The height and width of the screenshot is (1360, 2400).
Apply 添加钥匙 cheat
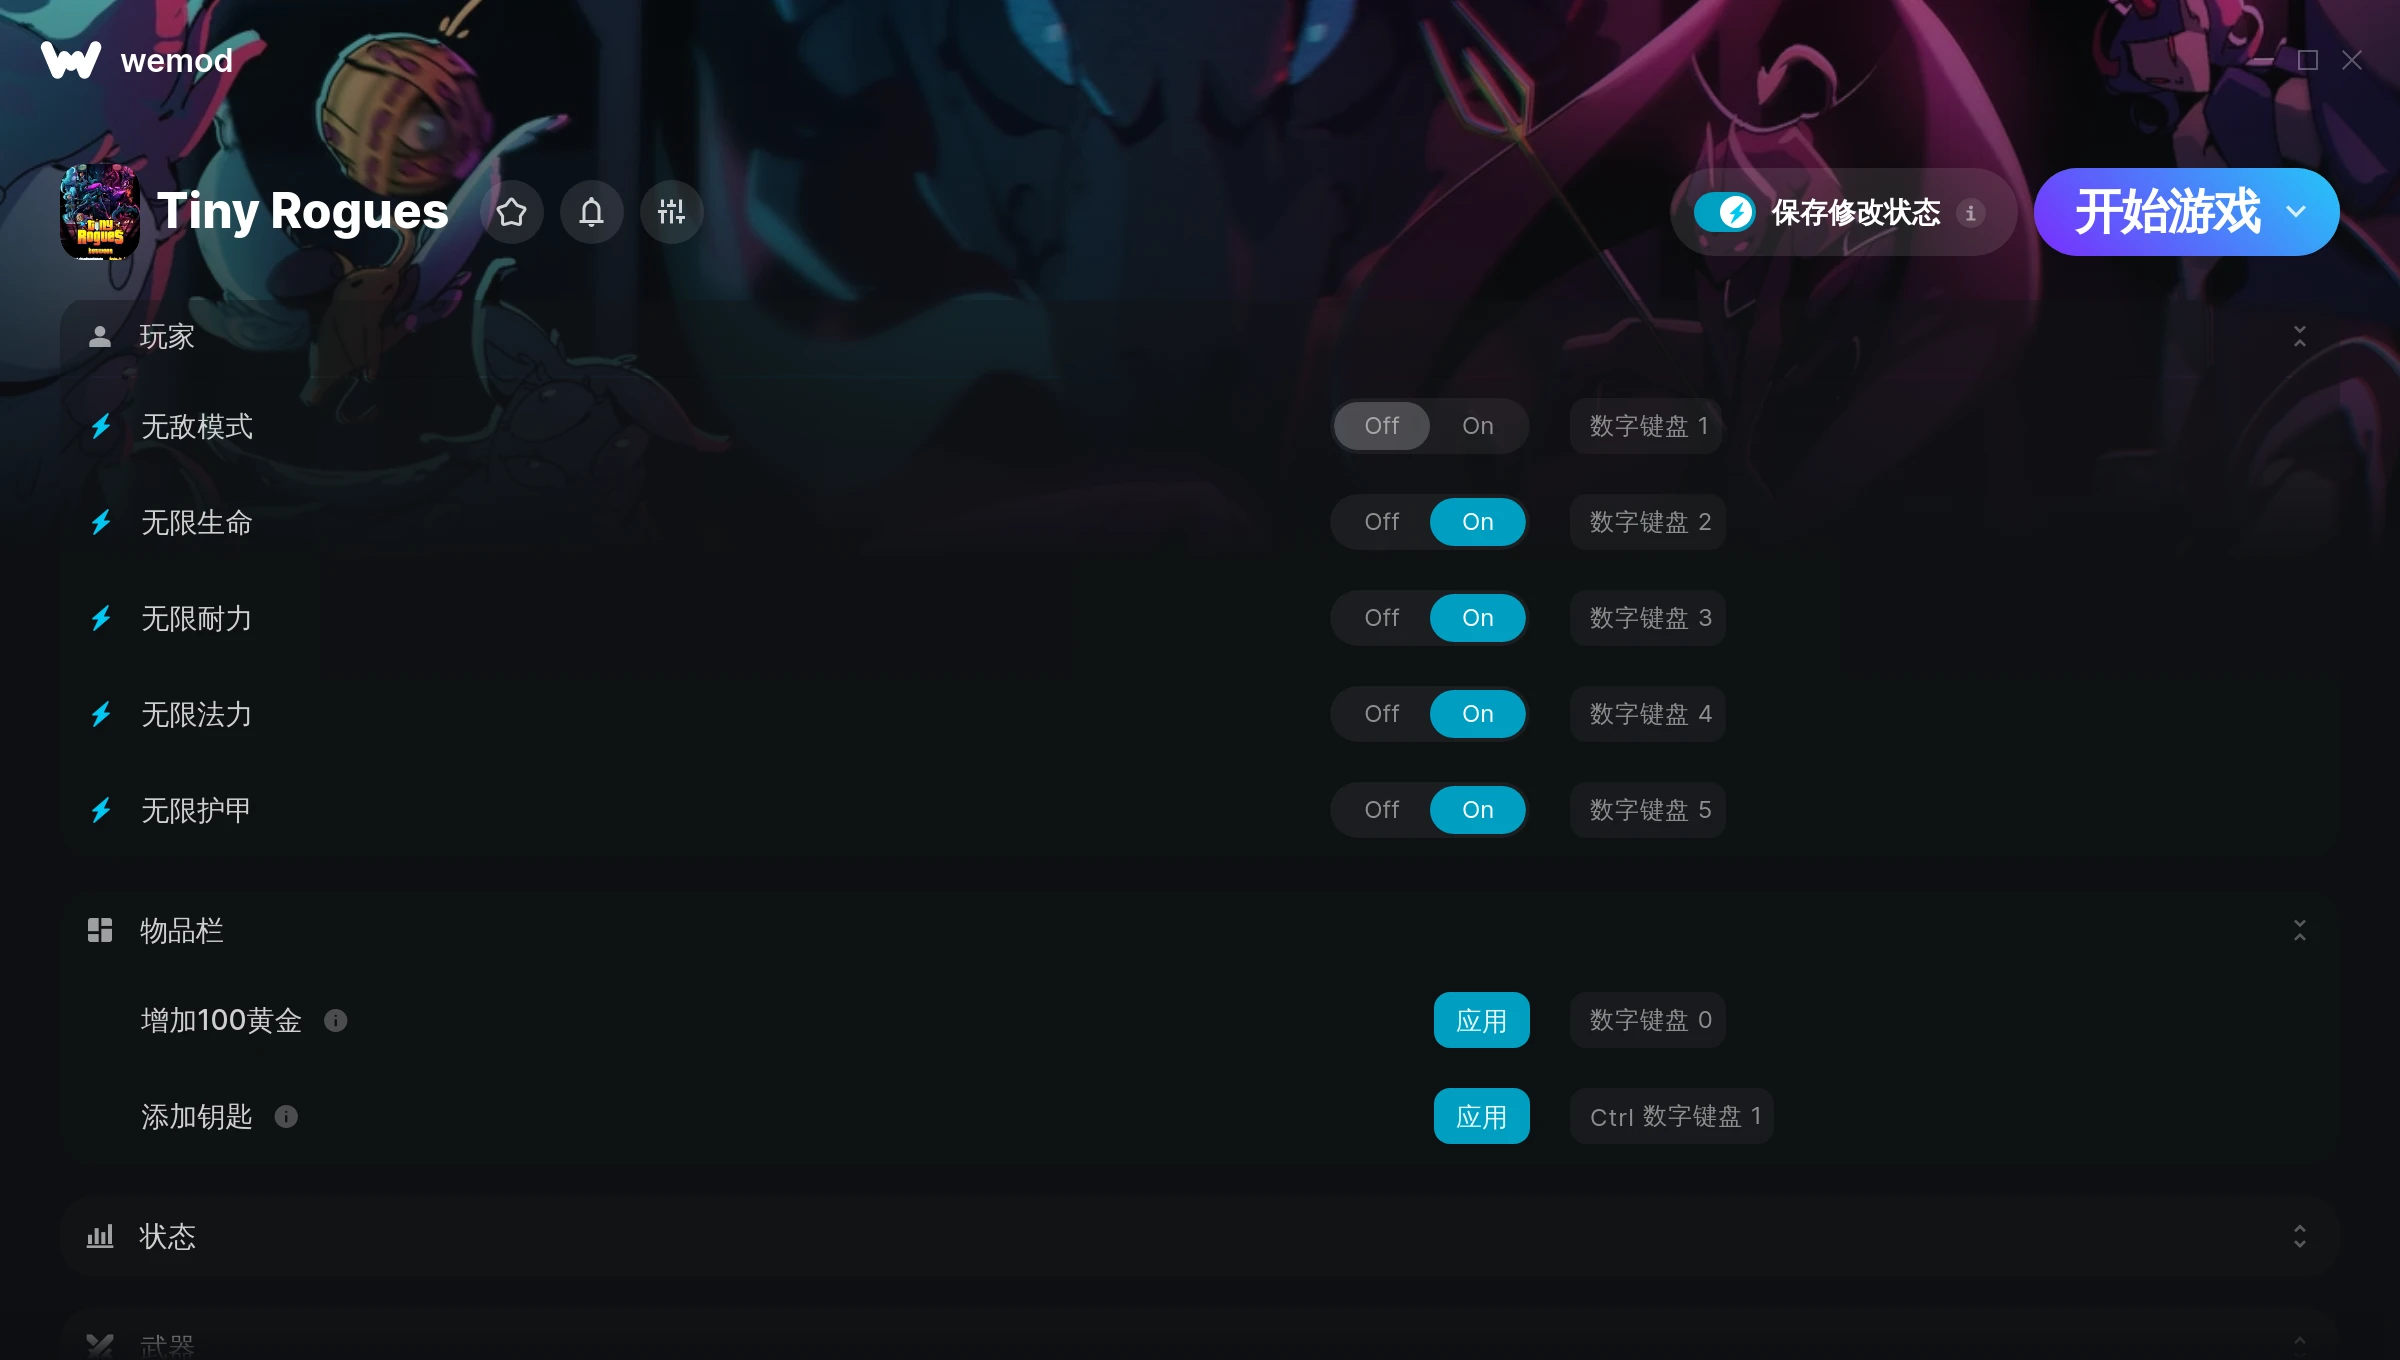(1481, 1116)
